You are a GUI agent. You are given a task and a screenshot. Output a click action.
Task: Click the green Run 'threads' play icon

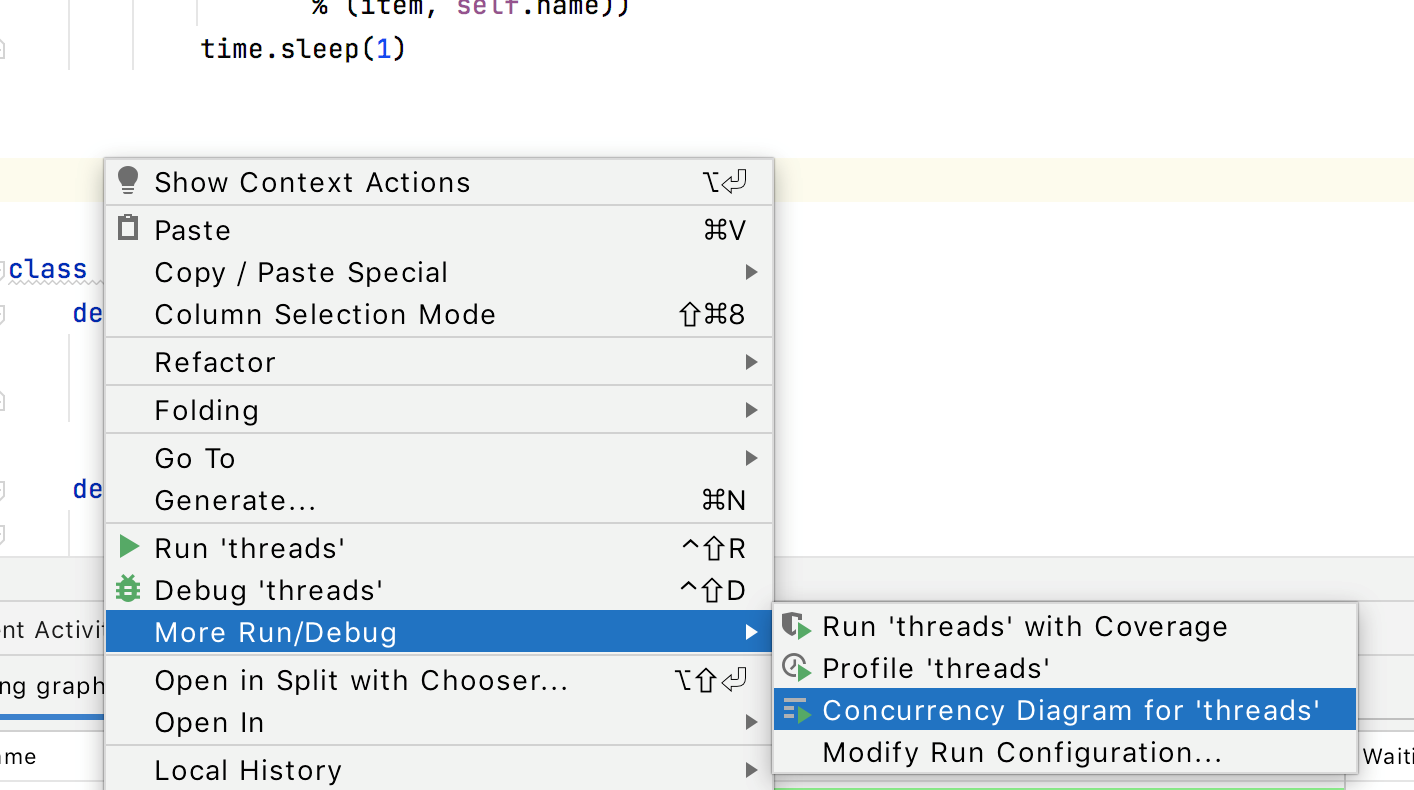[127, 546]
